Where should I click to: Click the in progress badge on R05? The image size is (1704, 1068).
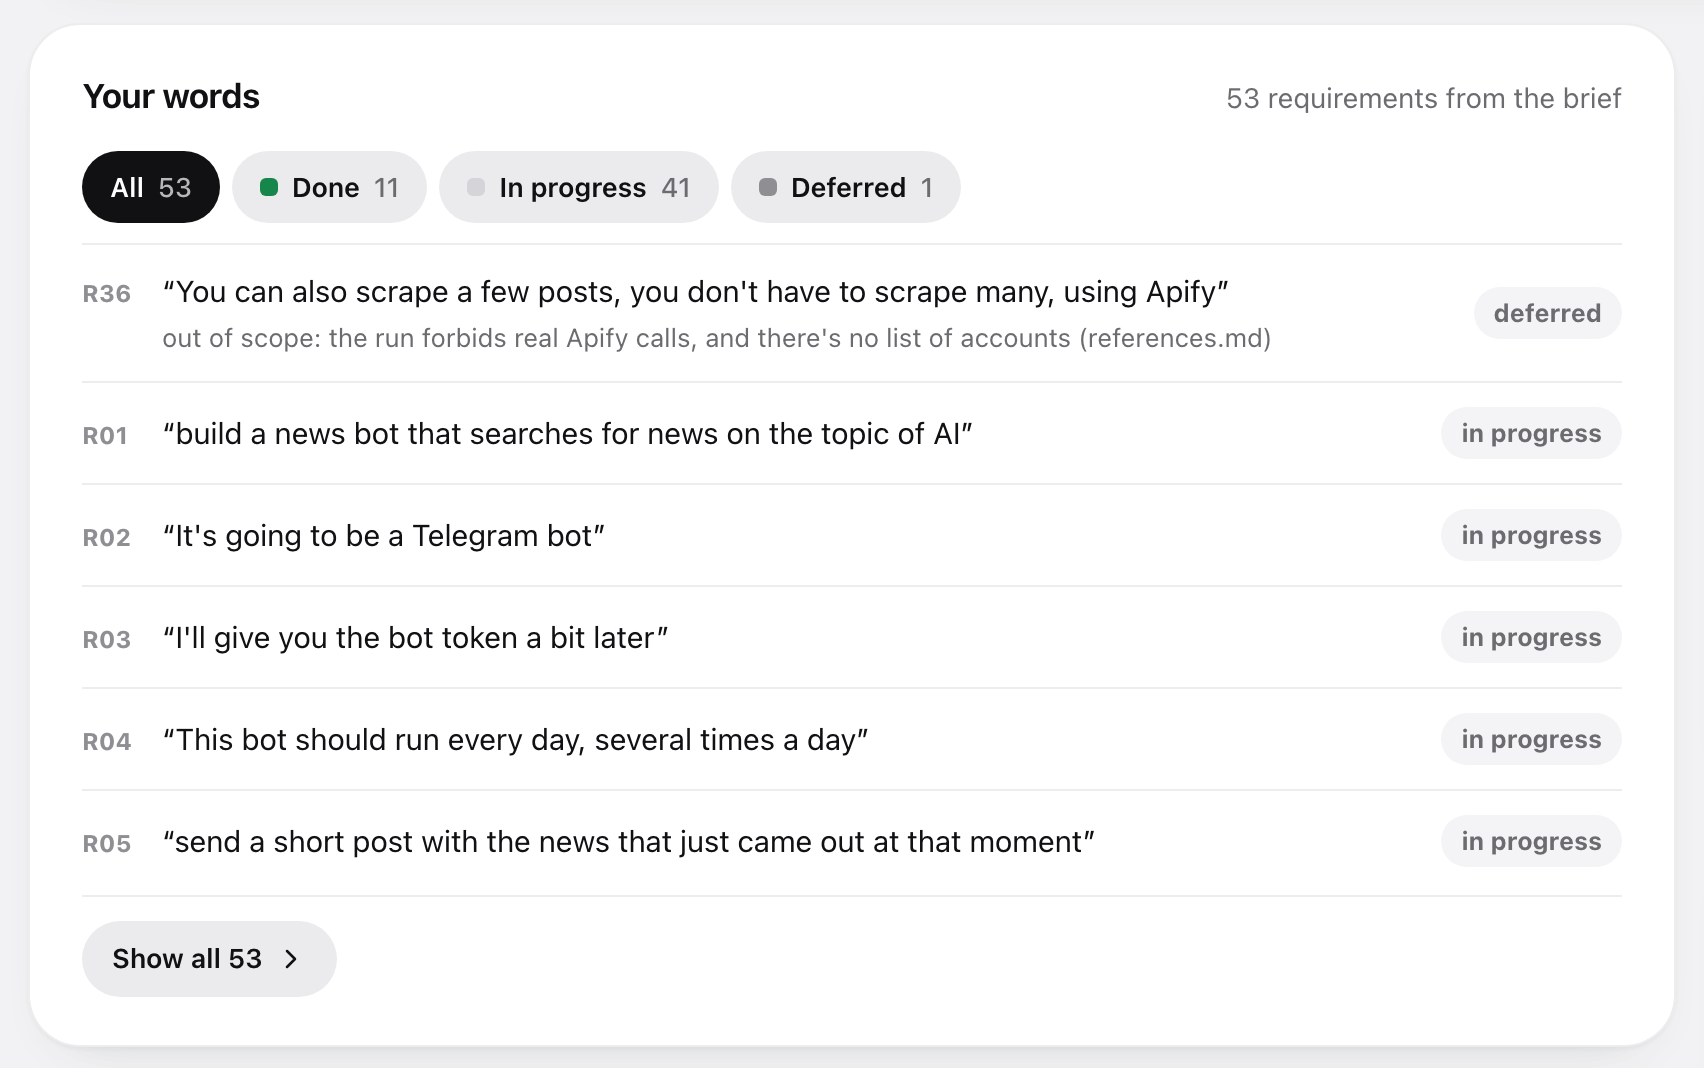pyautogui.click(x=1531, y=841)
